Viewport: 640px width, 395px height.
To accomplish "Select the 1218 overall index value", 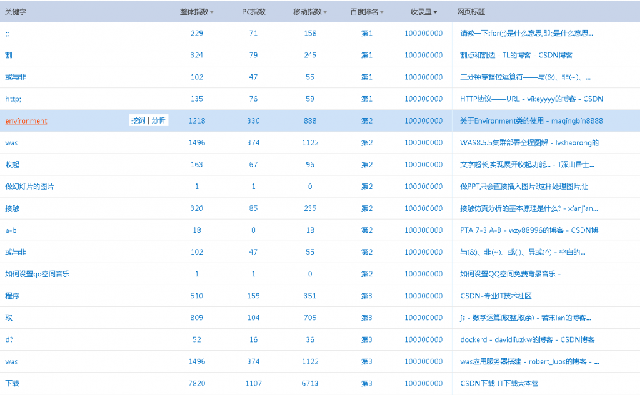I will tap(197, 121).
